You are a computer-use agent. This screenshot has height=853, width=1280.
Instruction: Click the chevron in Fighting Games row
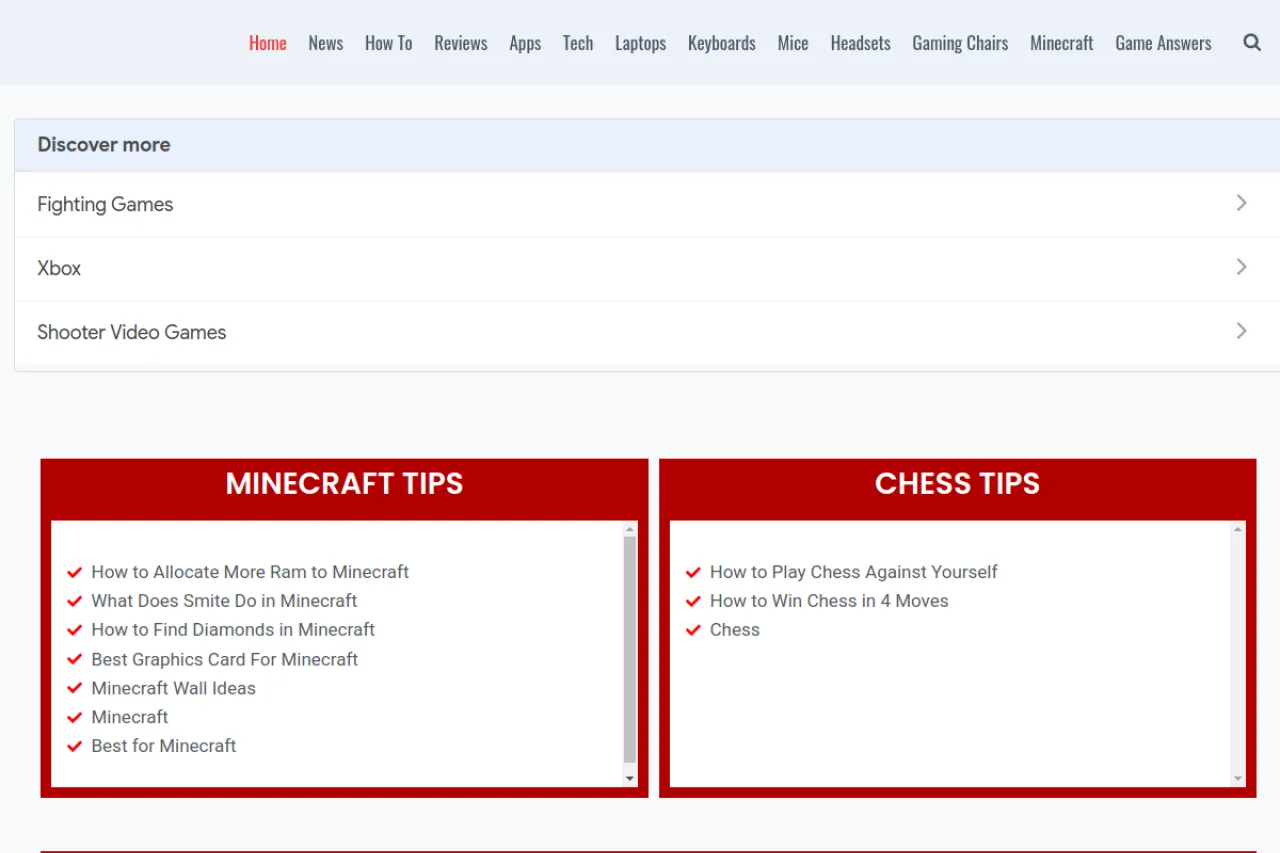1241,203
